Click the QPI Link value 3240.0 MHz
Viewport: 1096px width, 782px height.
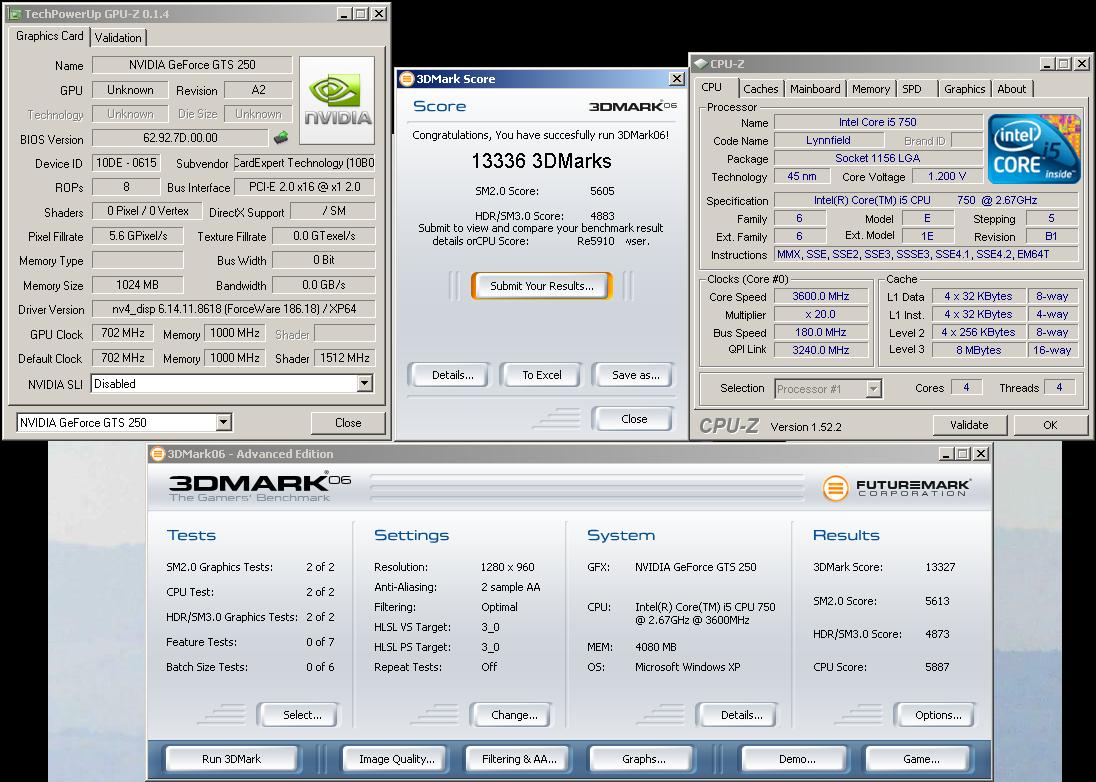(821, 350)
